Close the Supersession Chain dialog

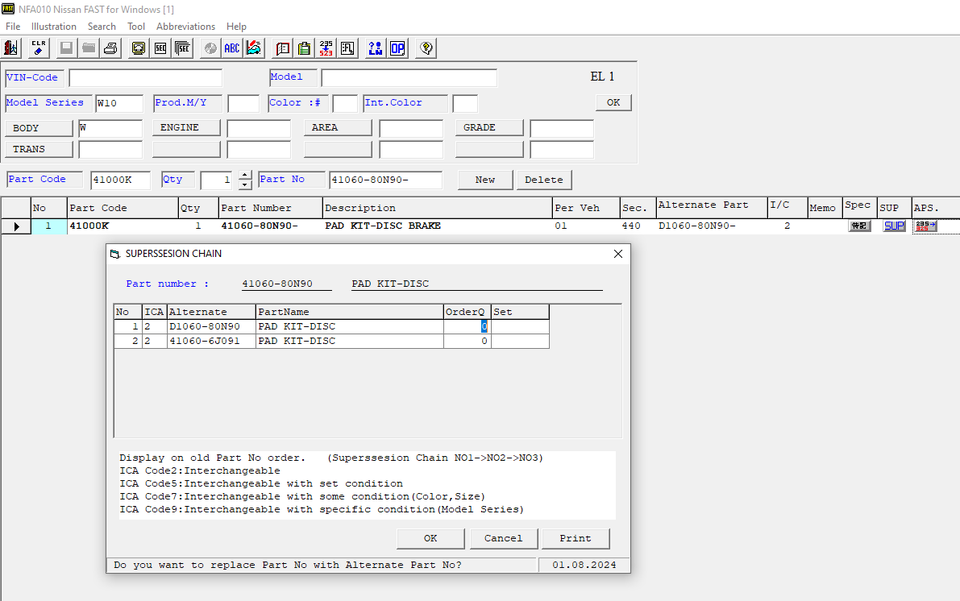pyautogui.click(x=617, y=254)
